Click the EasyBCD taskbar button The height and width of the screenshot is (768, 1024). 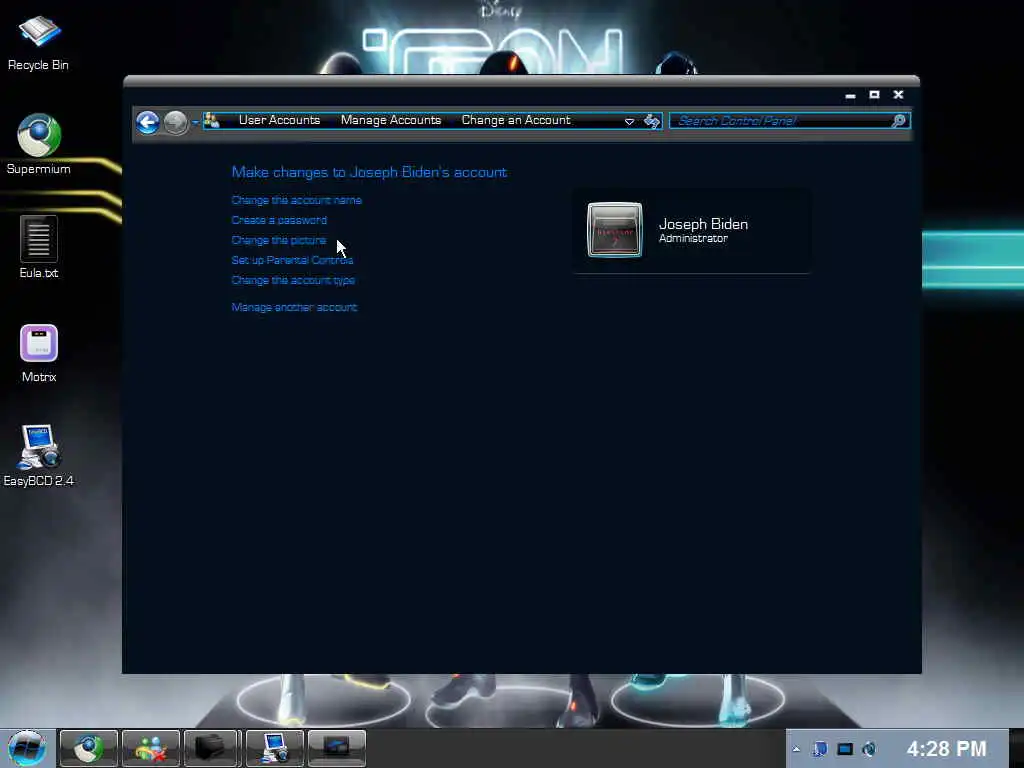tap(274, 748)
